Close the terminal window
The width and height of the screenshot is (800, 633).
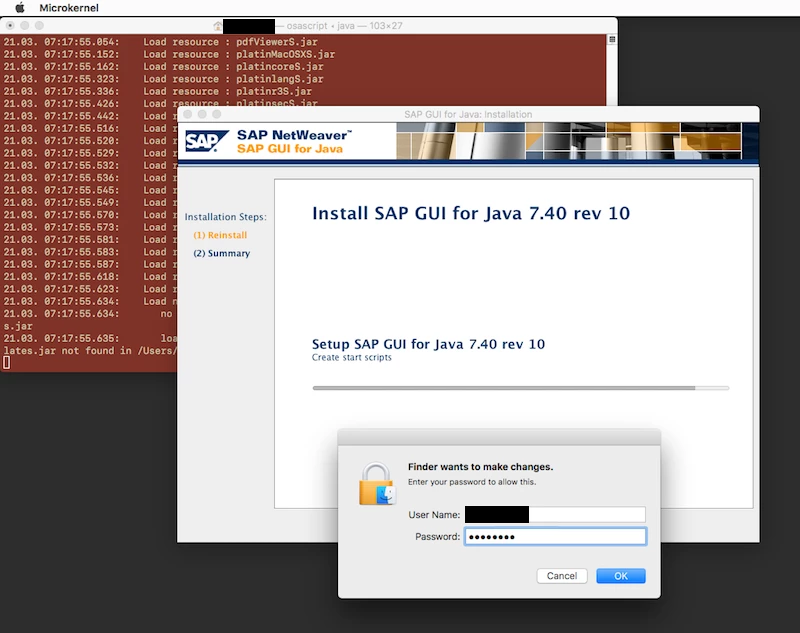pyautogui.click(x=10, y=26)
